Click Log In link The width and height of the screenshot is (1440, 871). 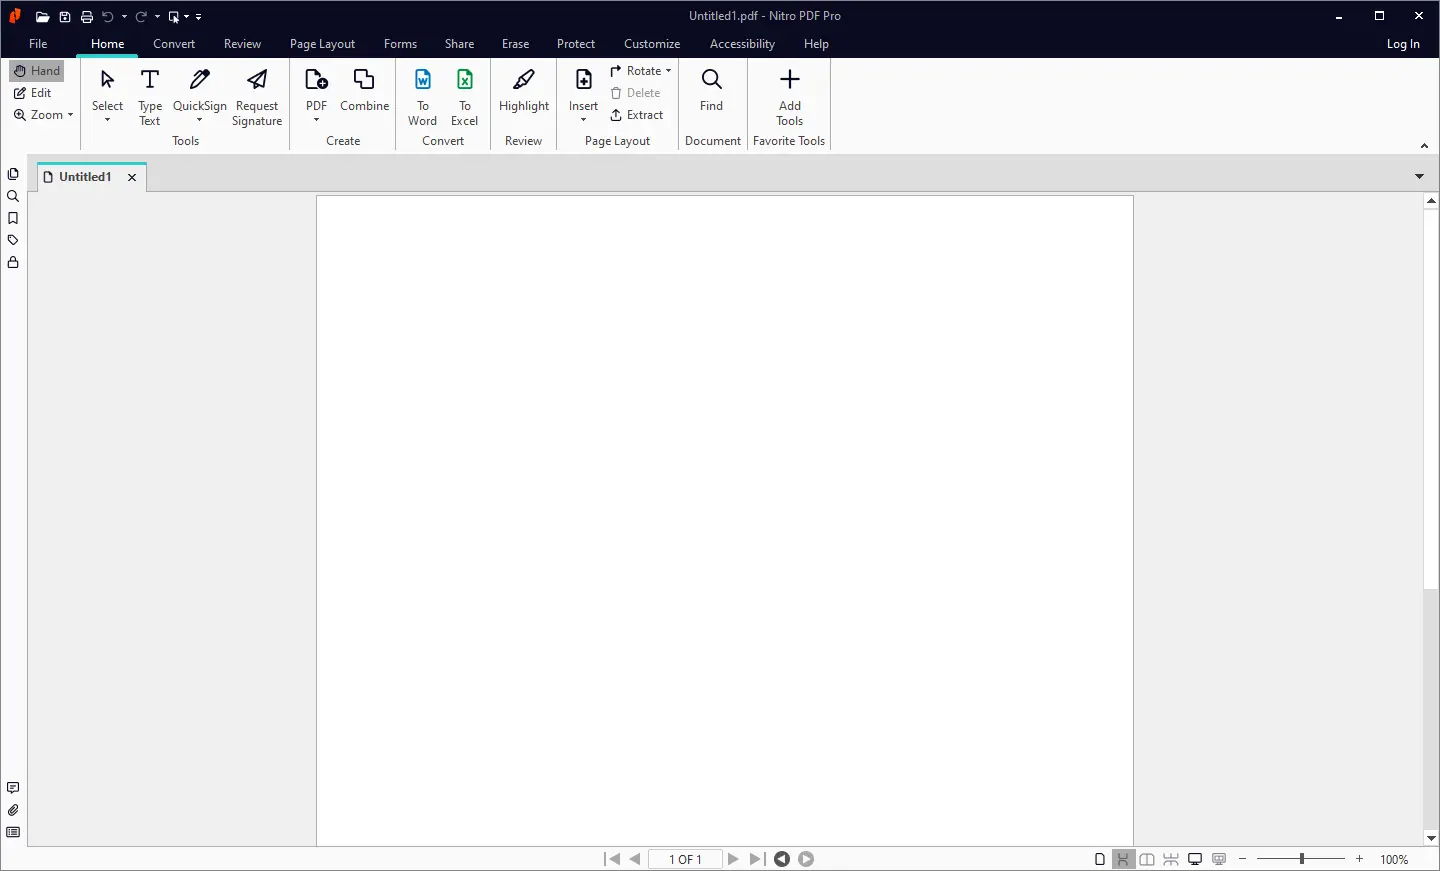(x=1403, y=44)
